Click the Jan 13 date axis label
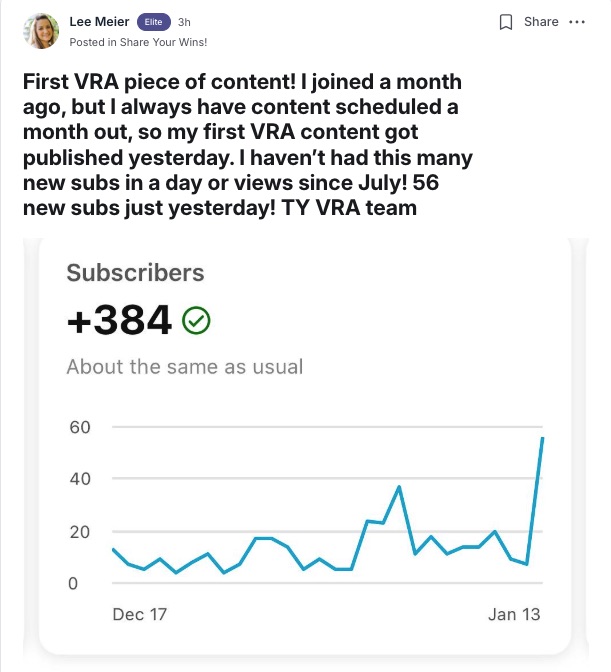611x672 pixels. pyautogui.click(x=514, y=614)
